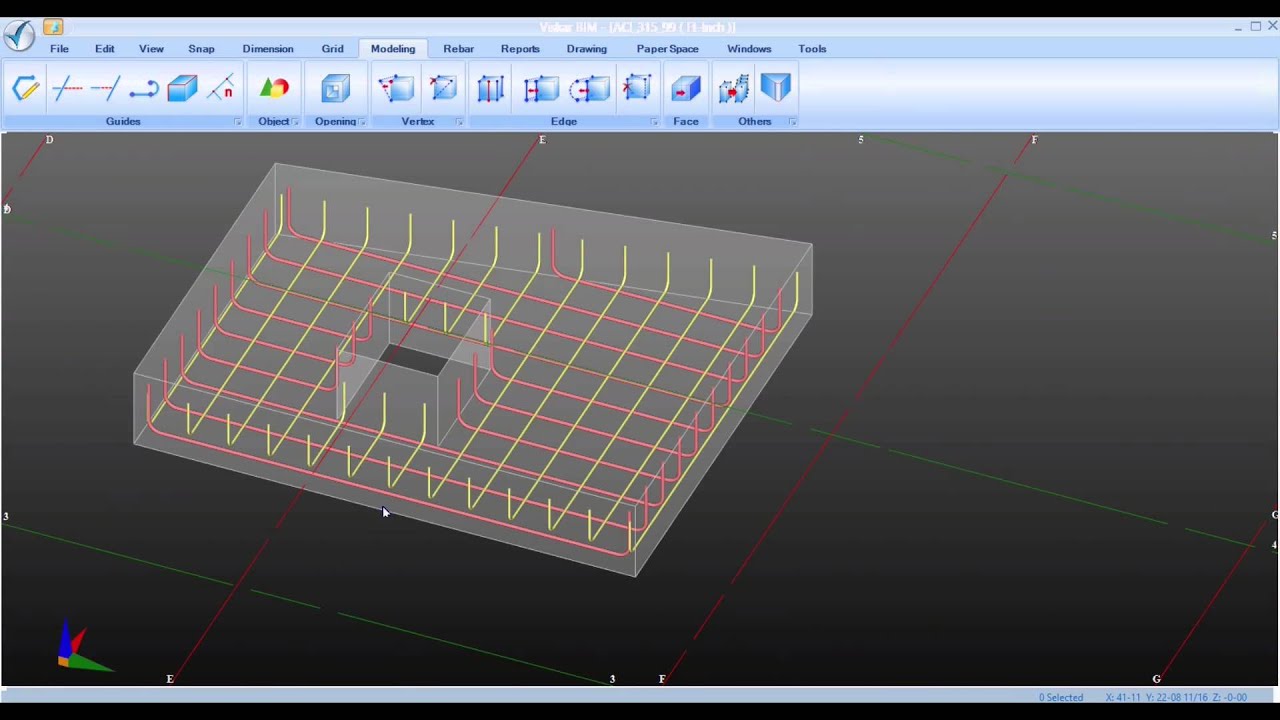Select the divide guide 'n' tool
The image size is (1280, 720).
tap(221, 89)
